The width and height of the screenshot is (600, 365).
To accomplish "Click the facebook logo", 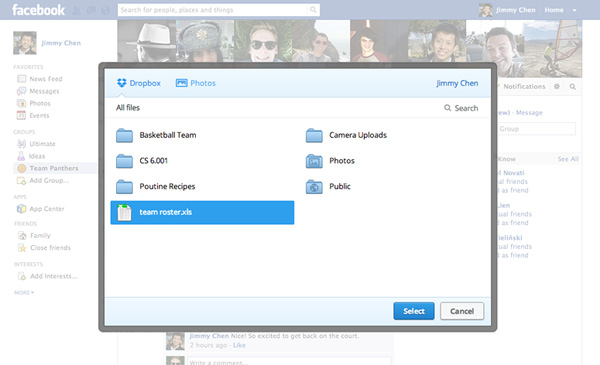I will tap(38, 10).
